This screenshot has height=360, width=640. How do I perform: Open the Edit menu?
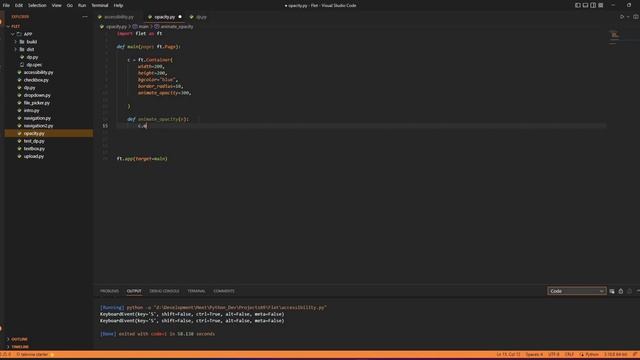(19, 5)
